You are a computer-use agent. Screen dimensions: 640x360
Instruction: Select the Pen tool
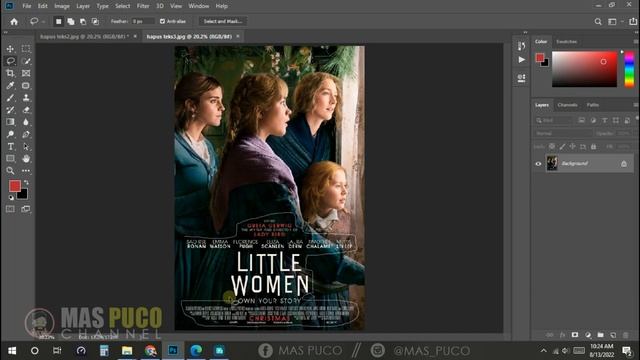(x=26, y=134)
